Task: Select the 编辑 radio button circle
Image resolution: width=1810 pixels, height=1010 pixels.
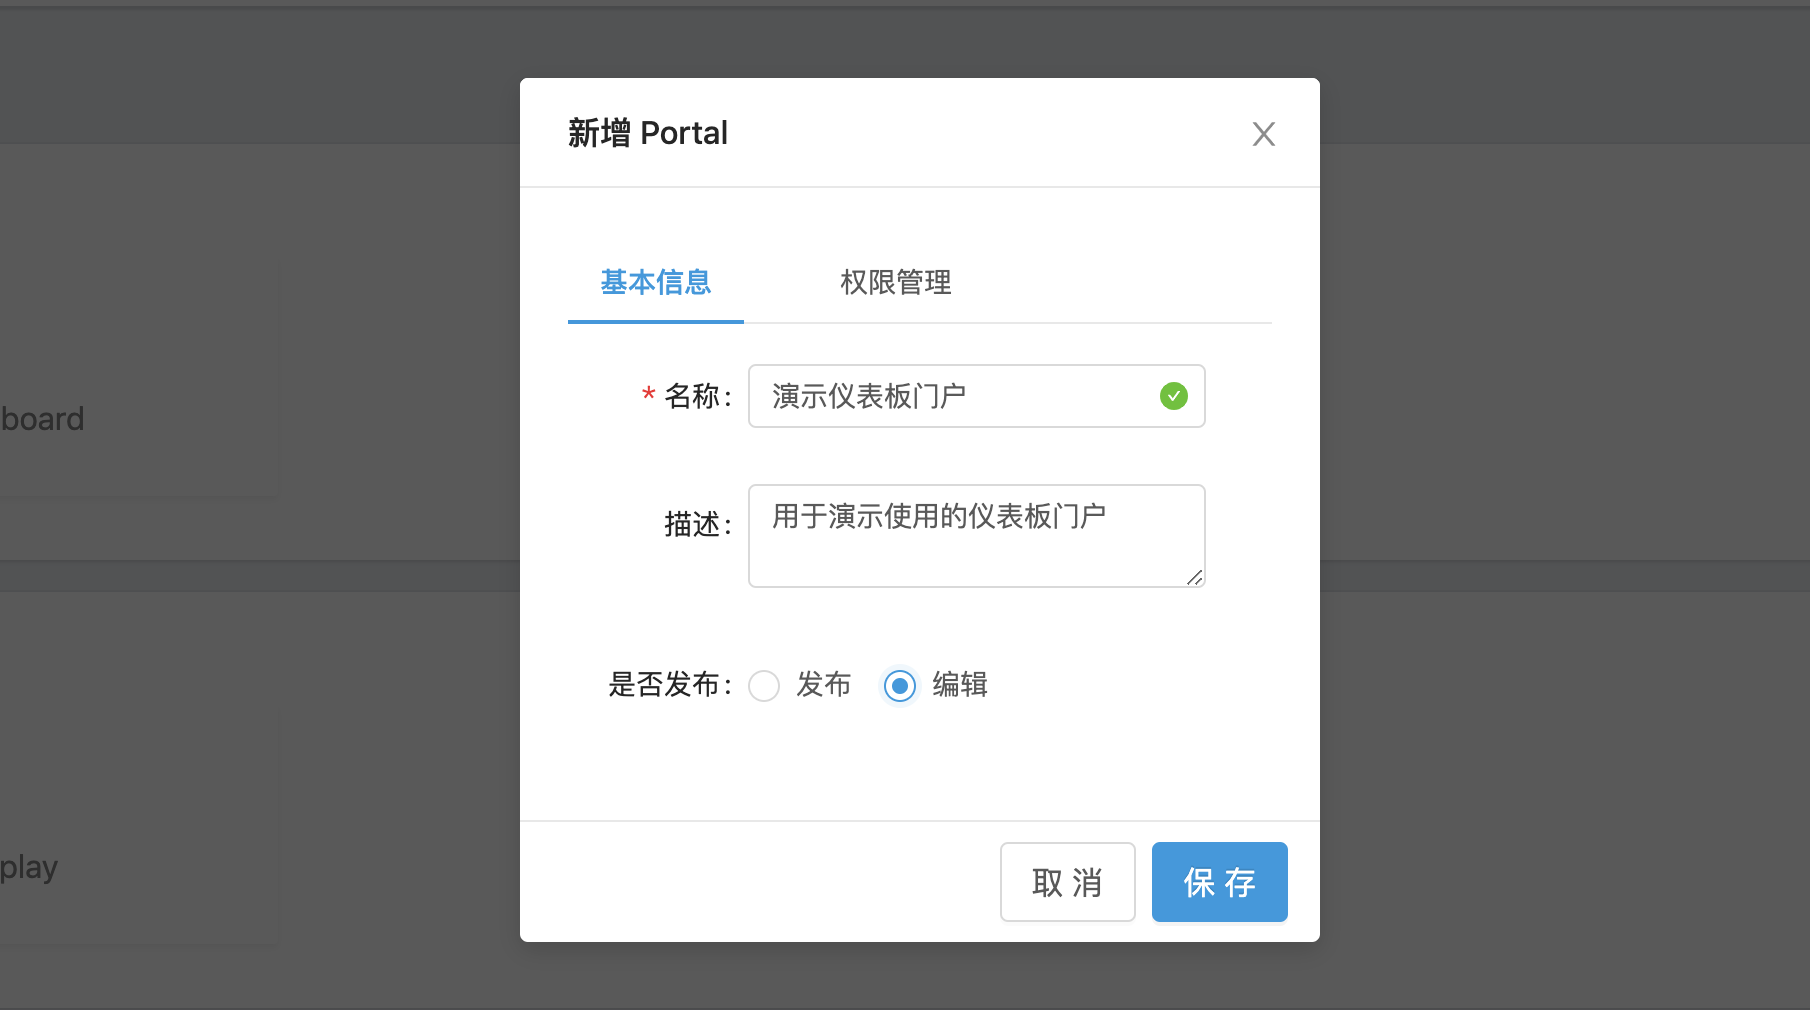Action: click(x=900, y=686)
